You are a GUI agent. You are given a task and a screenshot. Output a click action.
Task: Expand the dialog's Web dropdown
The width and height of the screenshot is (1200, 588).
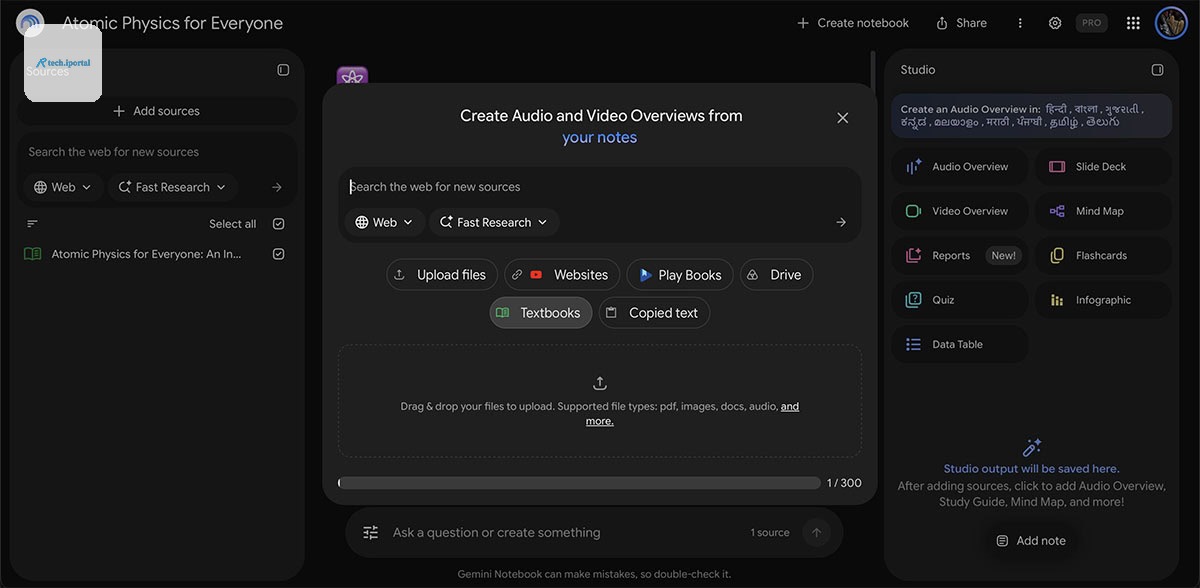coord(385,222)
